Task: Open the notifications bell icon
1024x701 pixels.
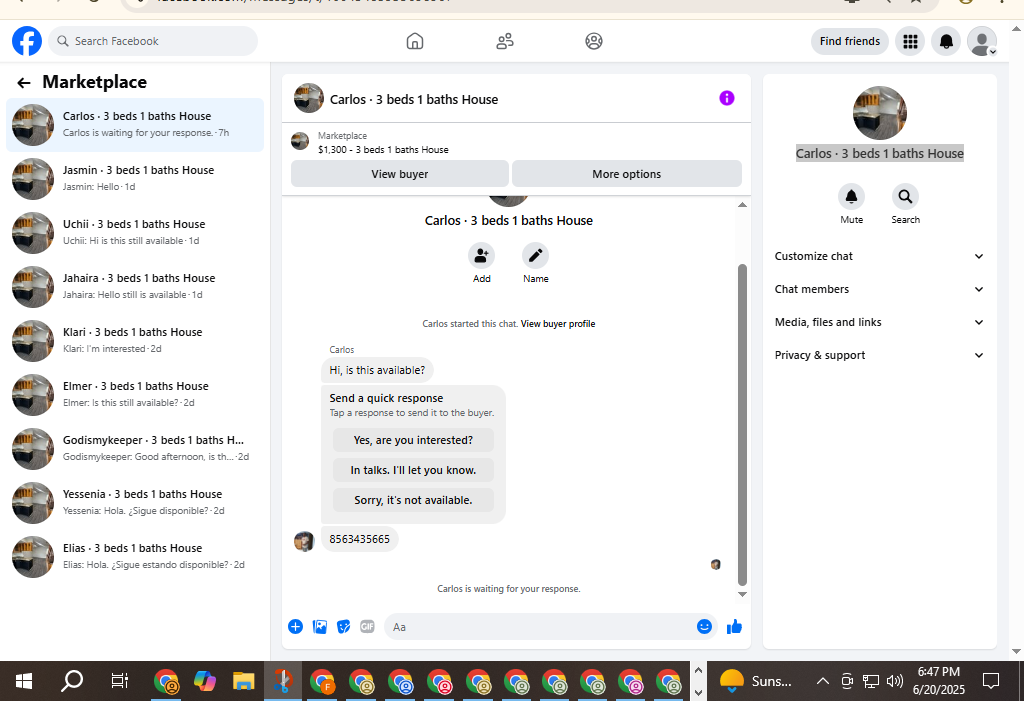Action: coord(946,41)
